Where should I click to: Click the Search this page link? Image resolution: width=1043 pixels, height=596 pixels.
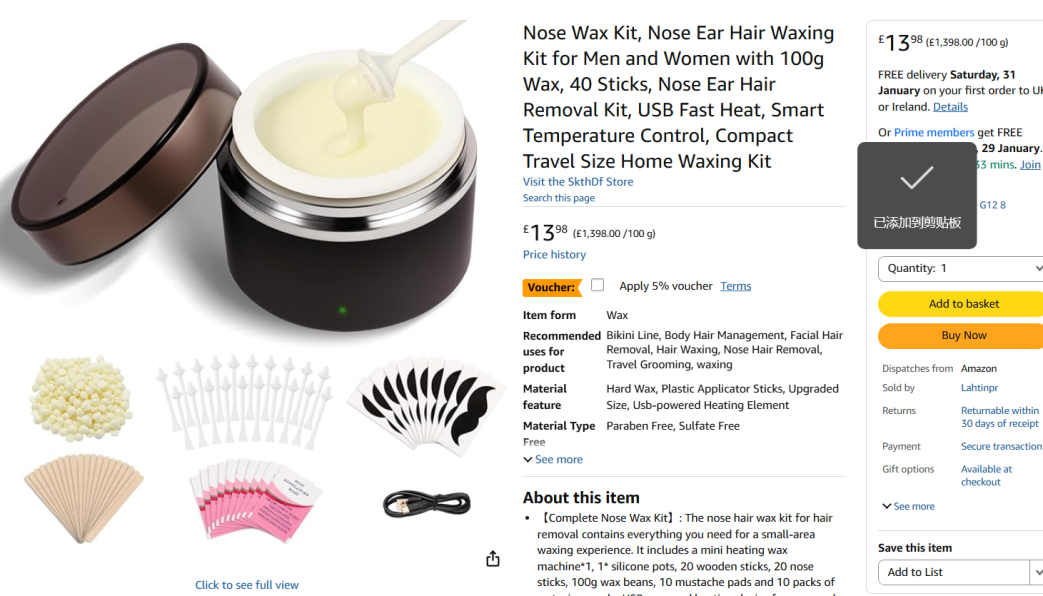tap(559, 198)
